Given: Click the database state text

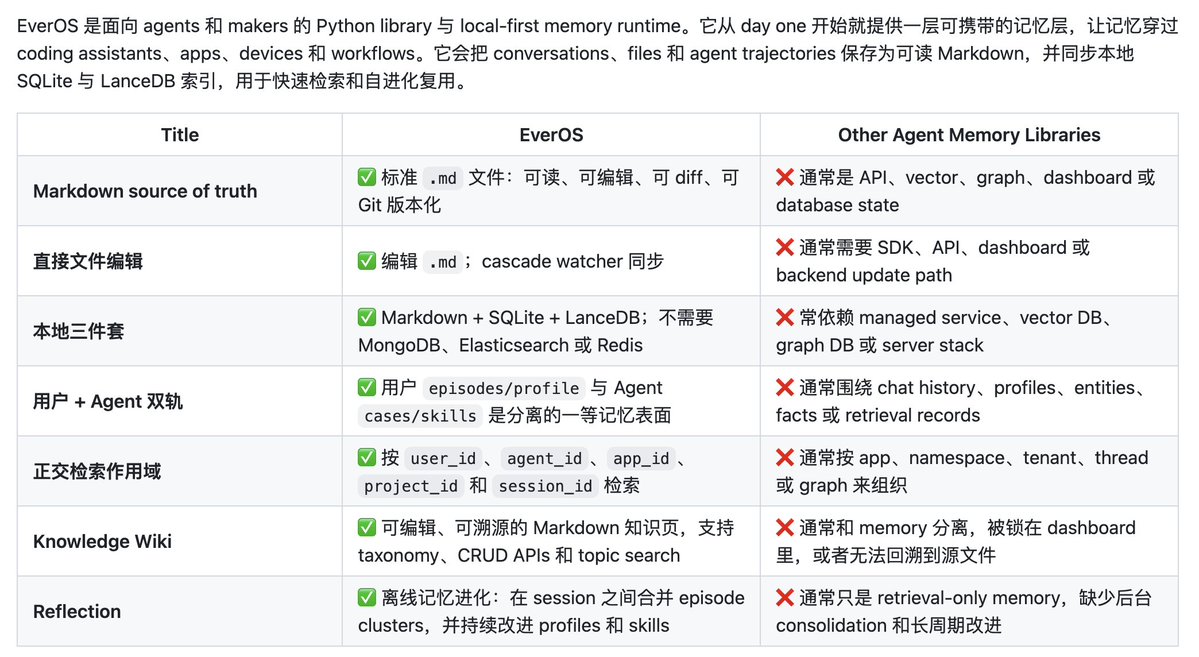Looking at the screenshot, I should tap(837, 205).
